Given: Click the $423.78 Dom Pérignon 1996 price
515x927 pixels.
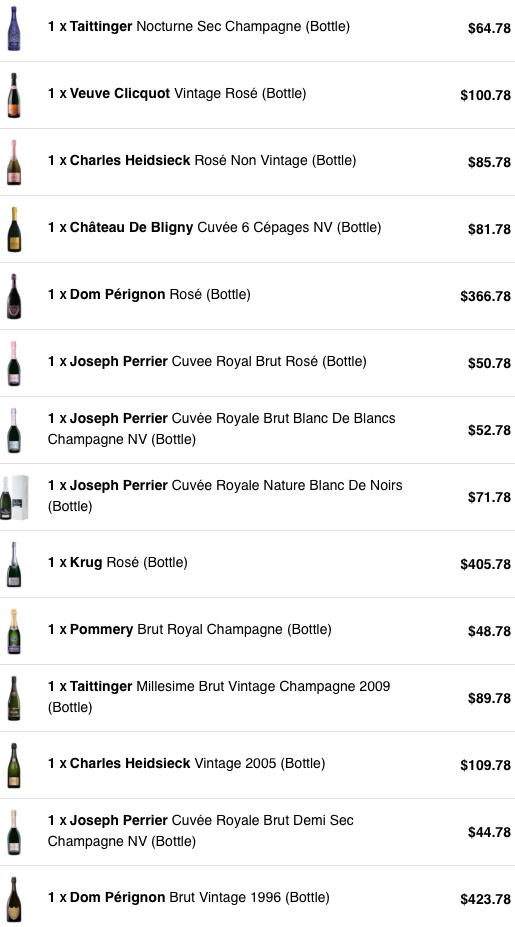Looking at the screenshot, I should click(x=485, y=899).
